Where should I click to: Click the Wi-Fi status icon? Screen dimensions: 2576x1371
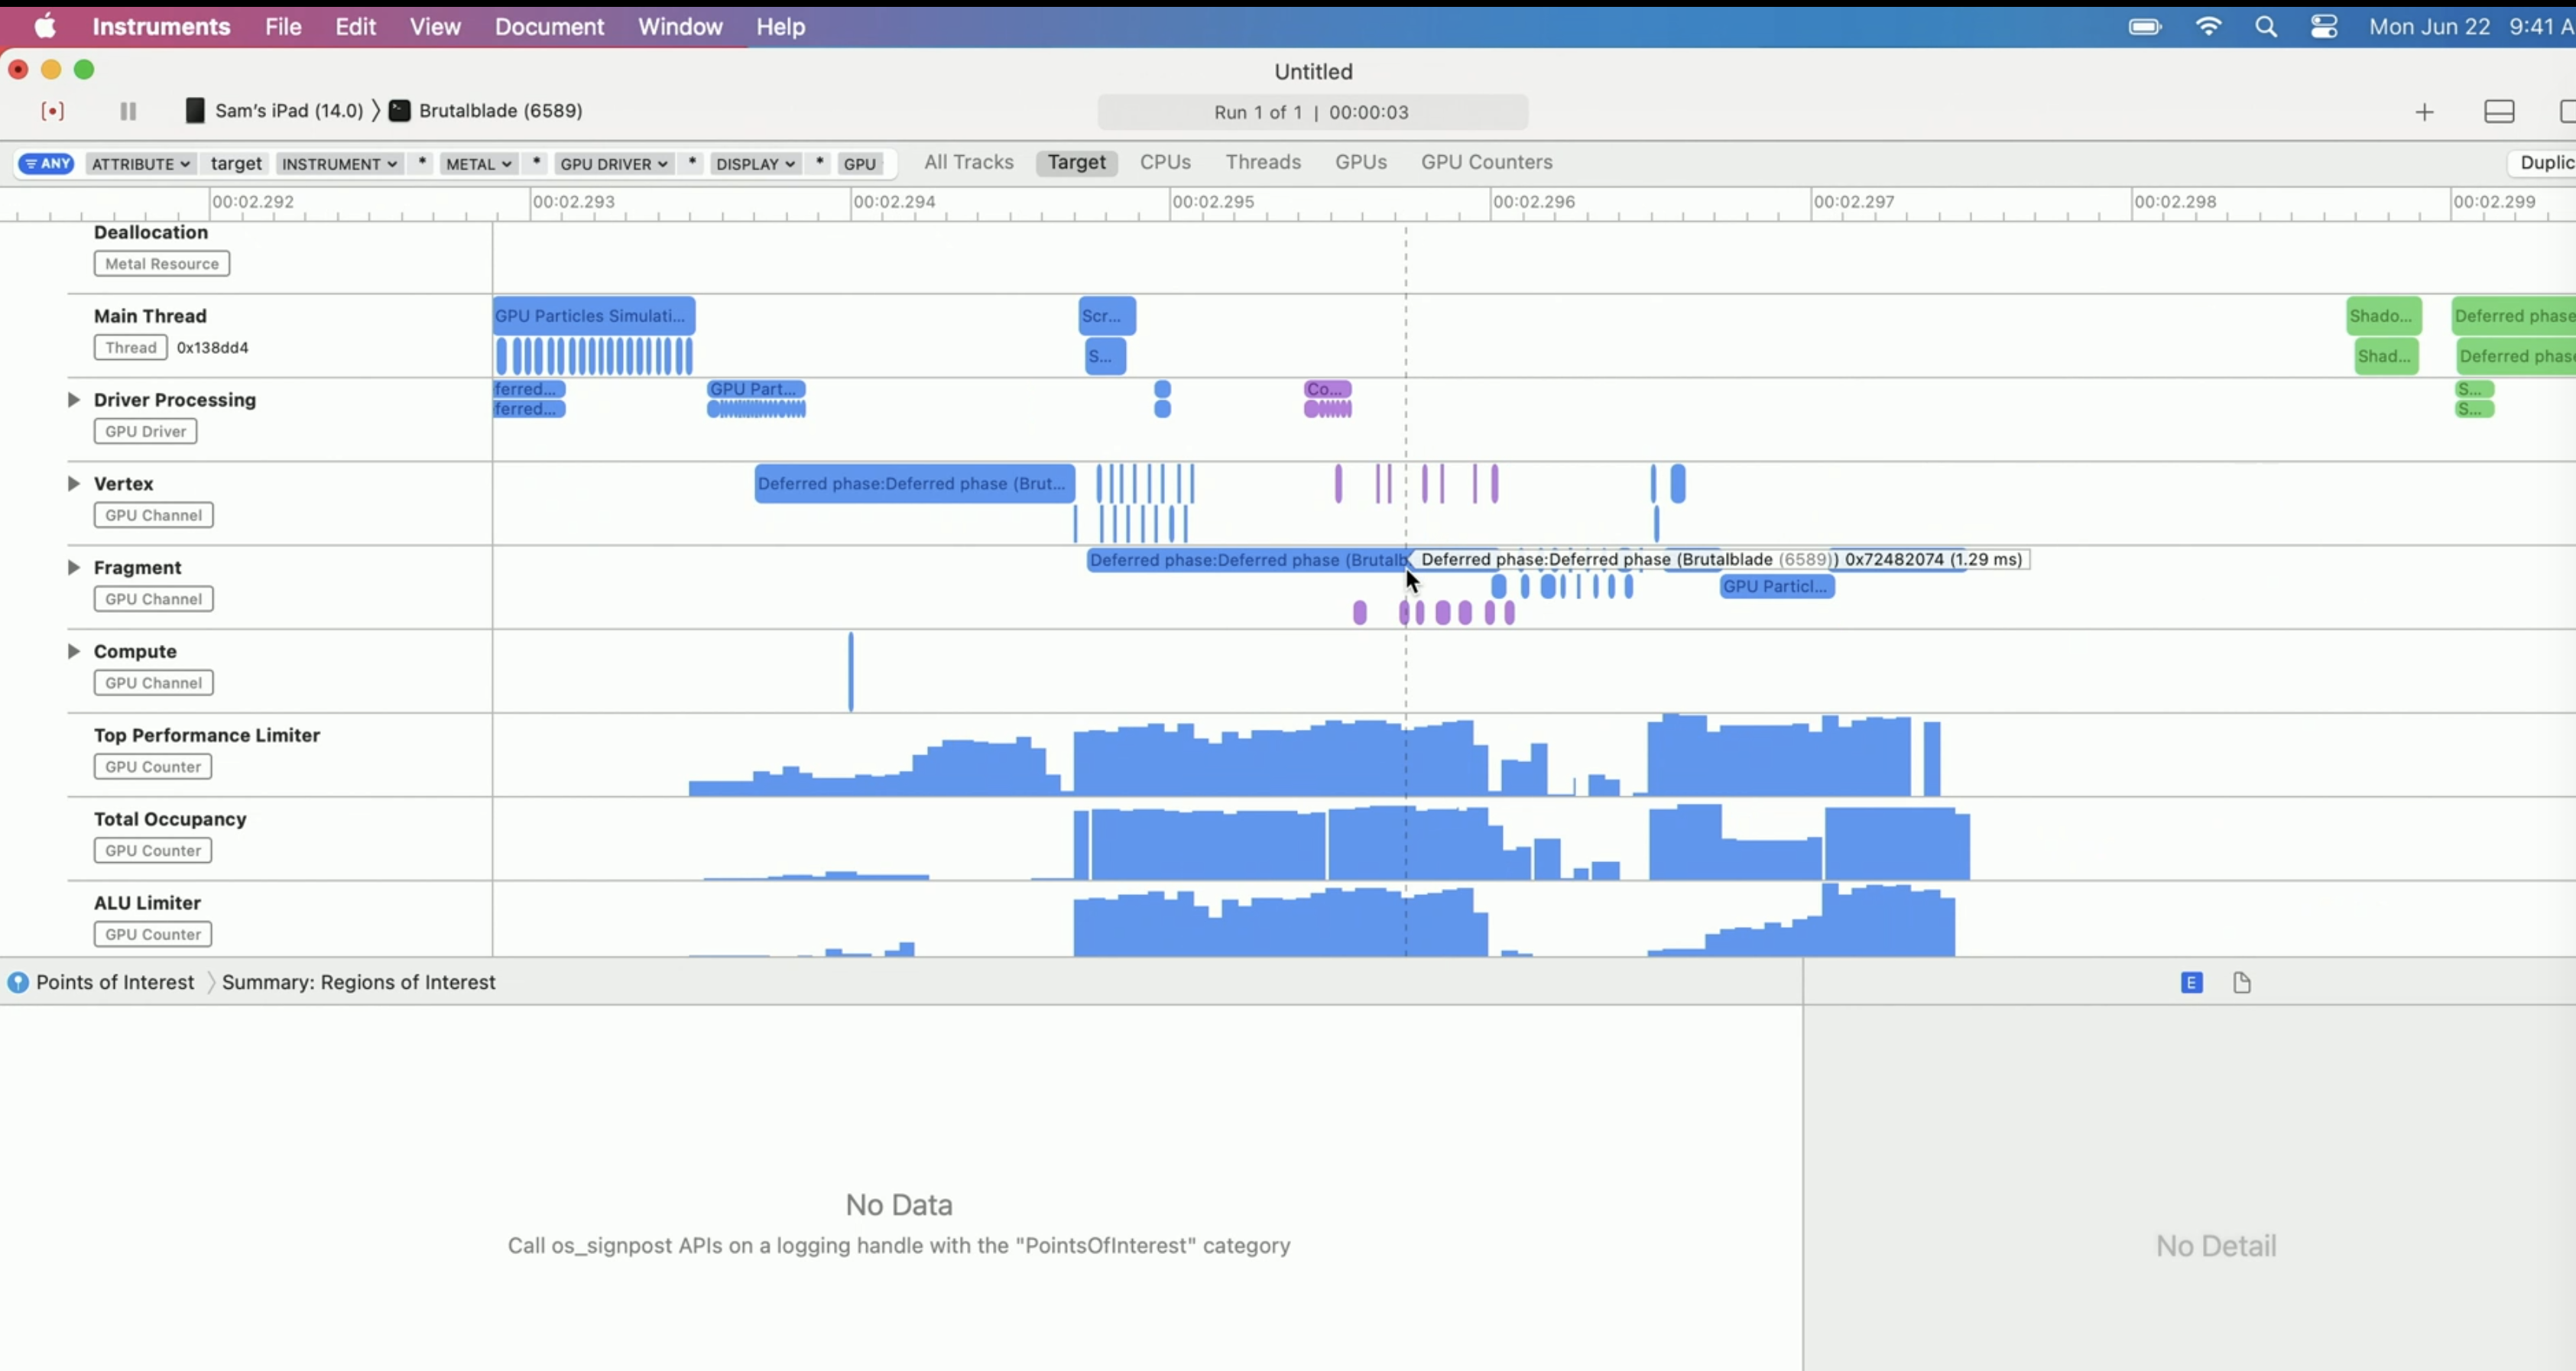2208,27
